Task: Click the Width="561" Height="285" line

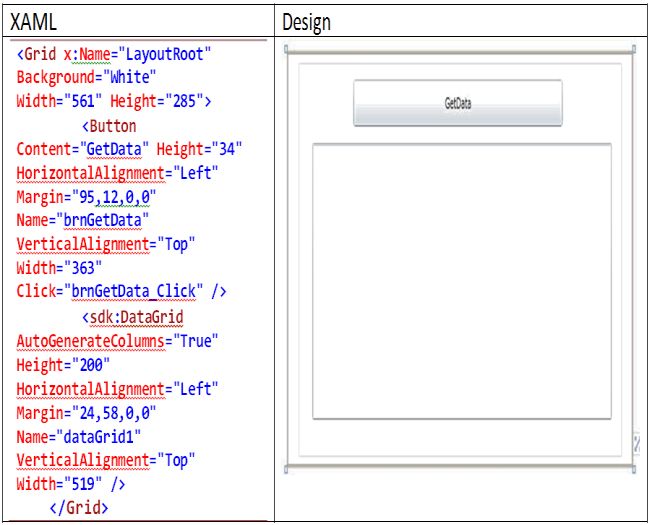Action: [114, 101]
